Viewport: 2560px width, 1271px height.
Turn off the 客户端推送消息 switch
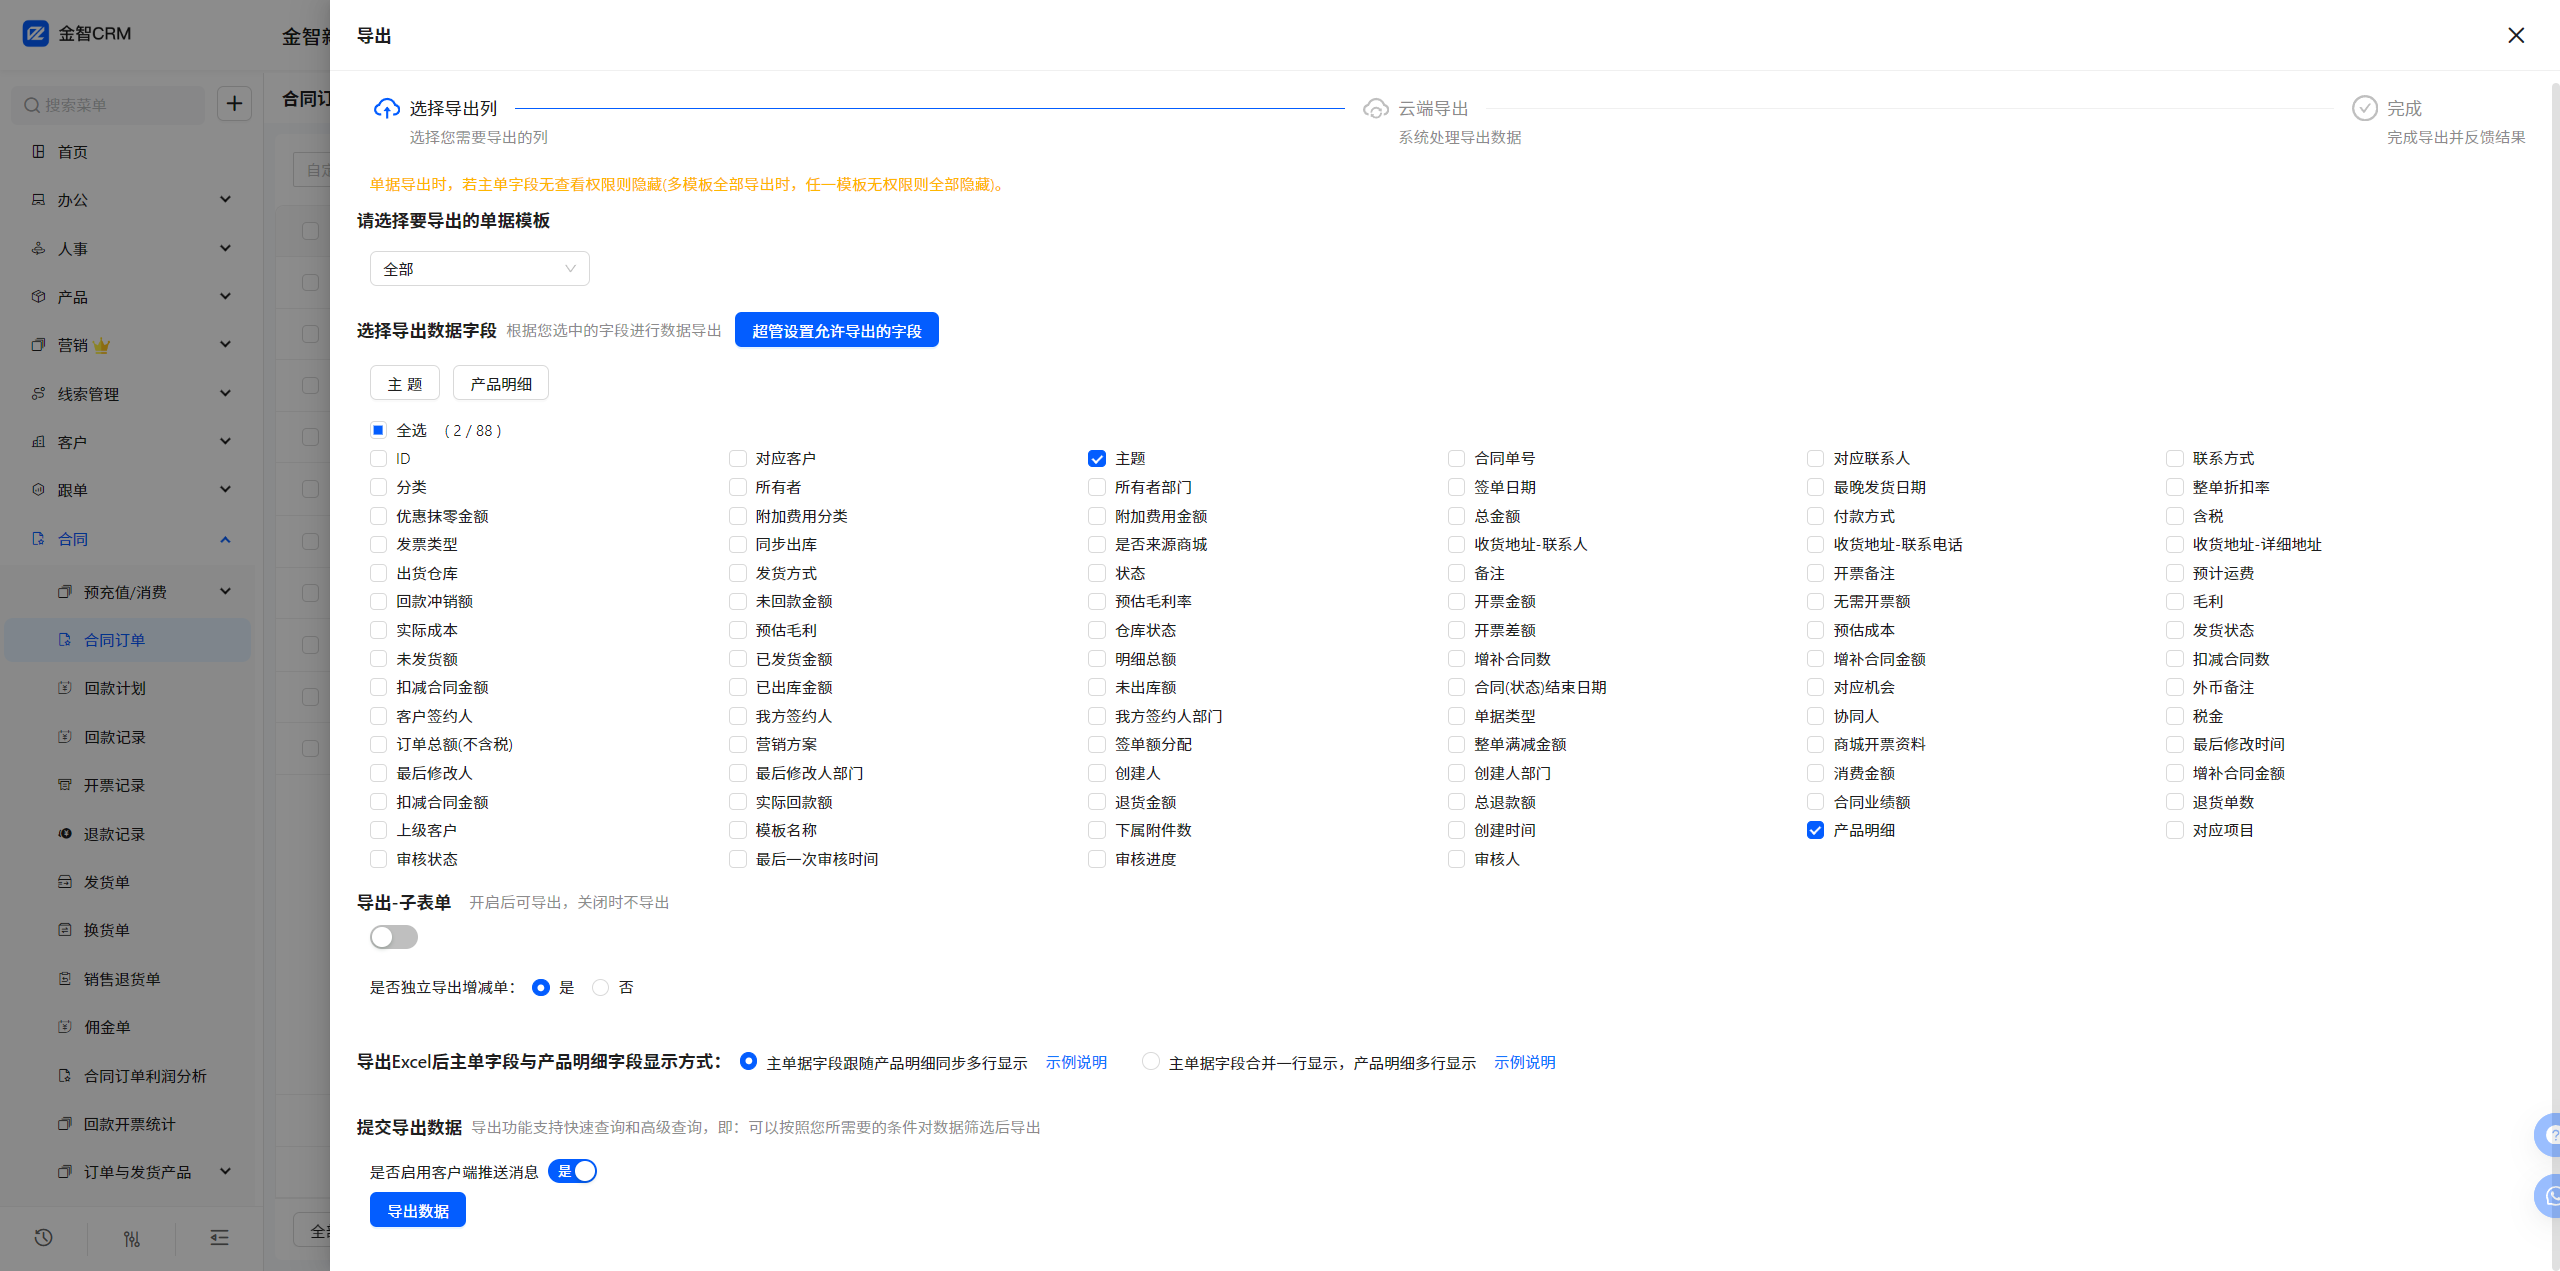(x=573, y=1172)
